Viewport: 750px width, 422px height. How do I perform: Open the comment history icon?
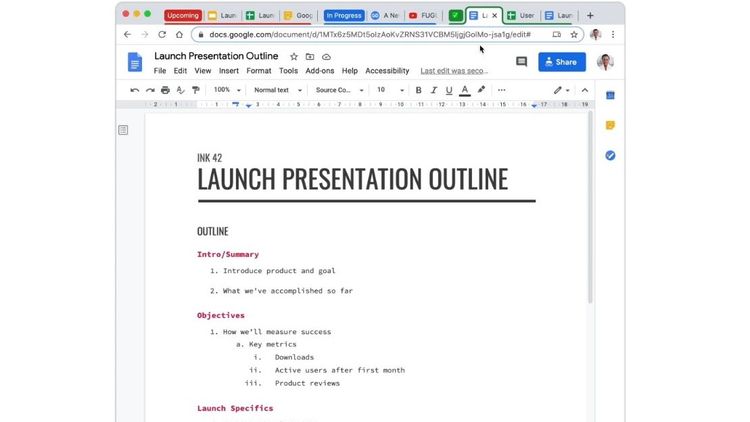coord(521,62)
